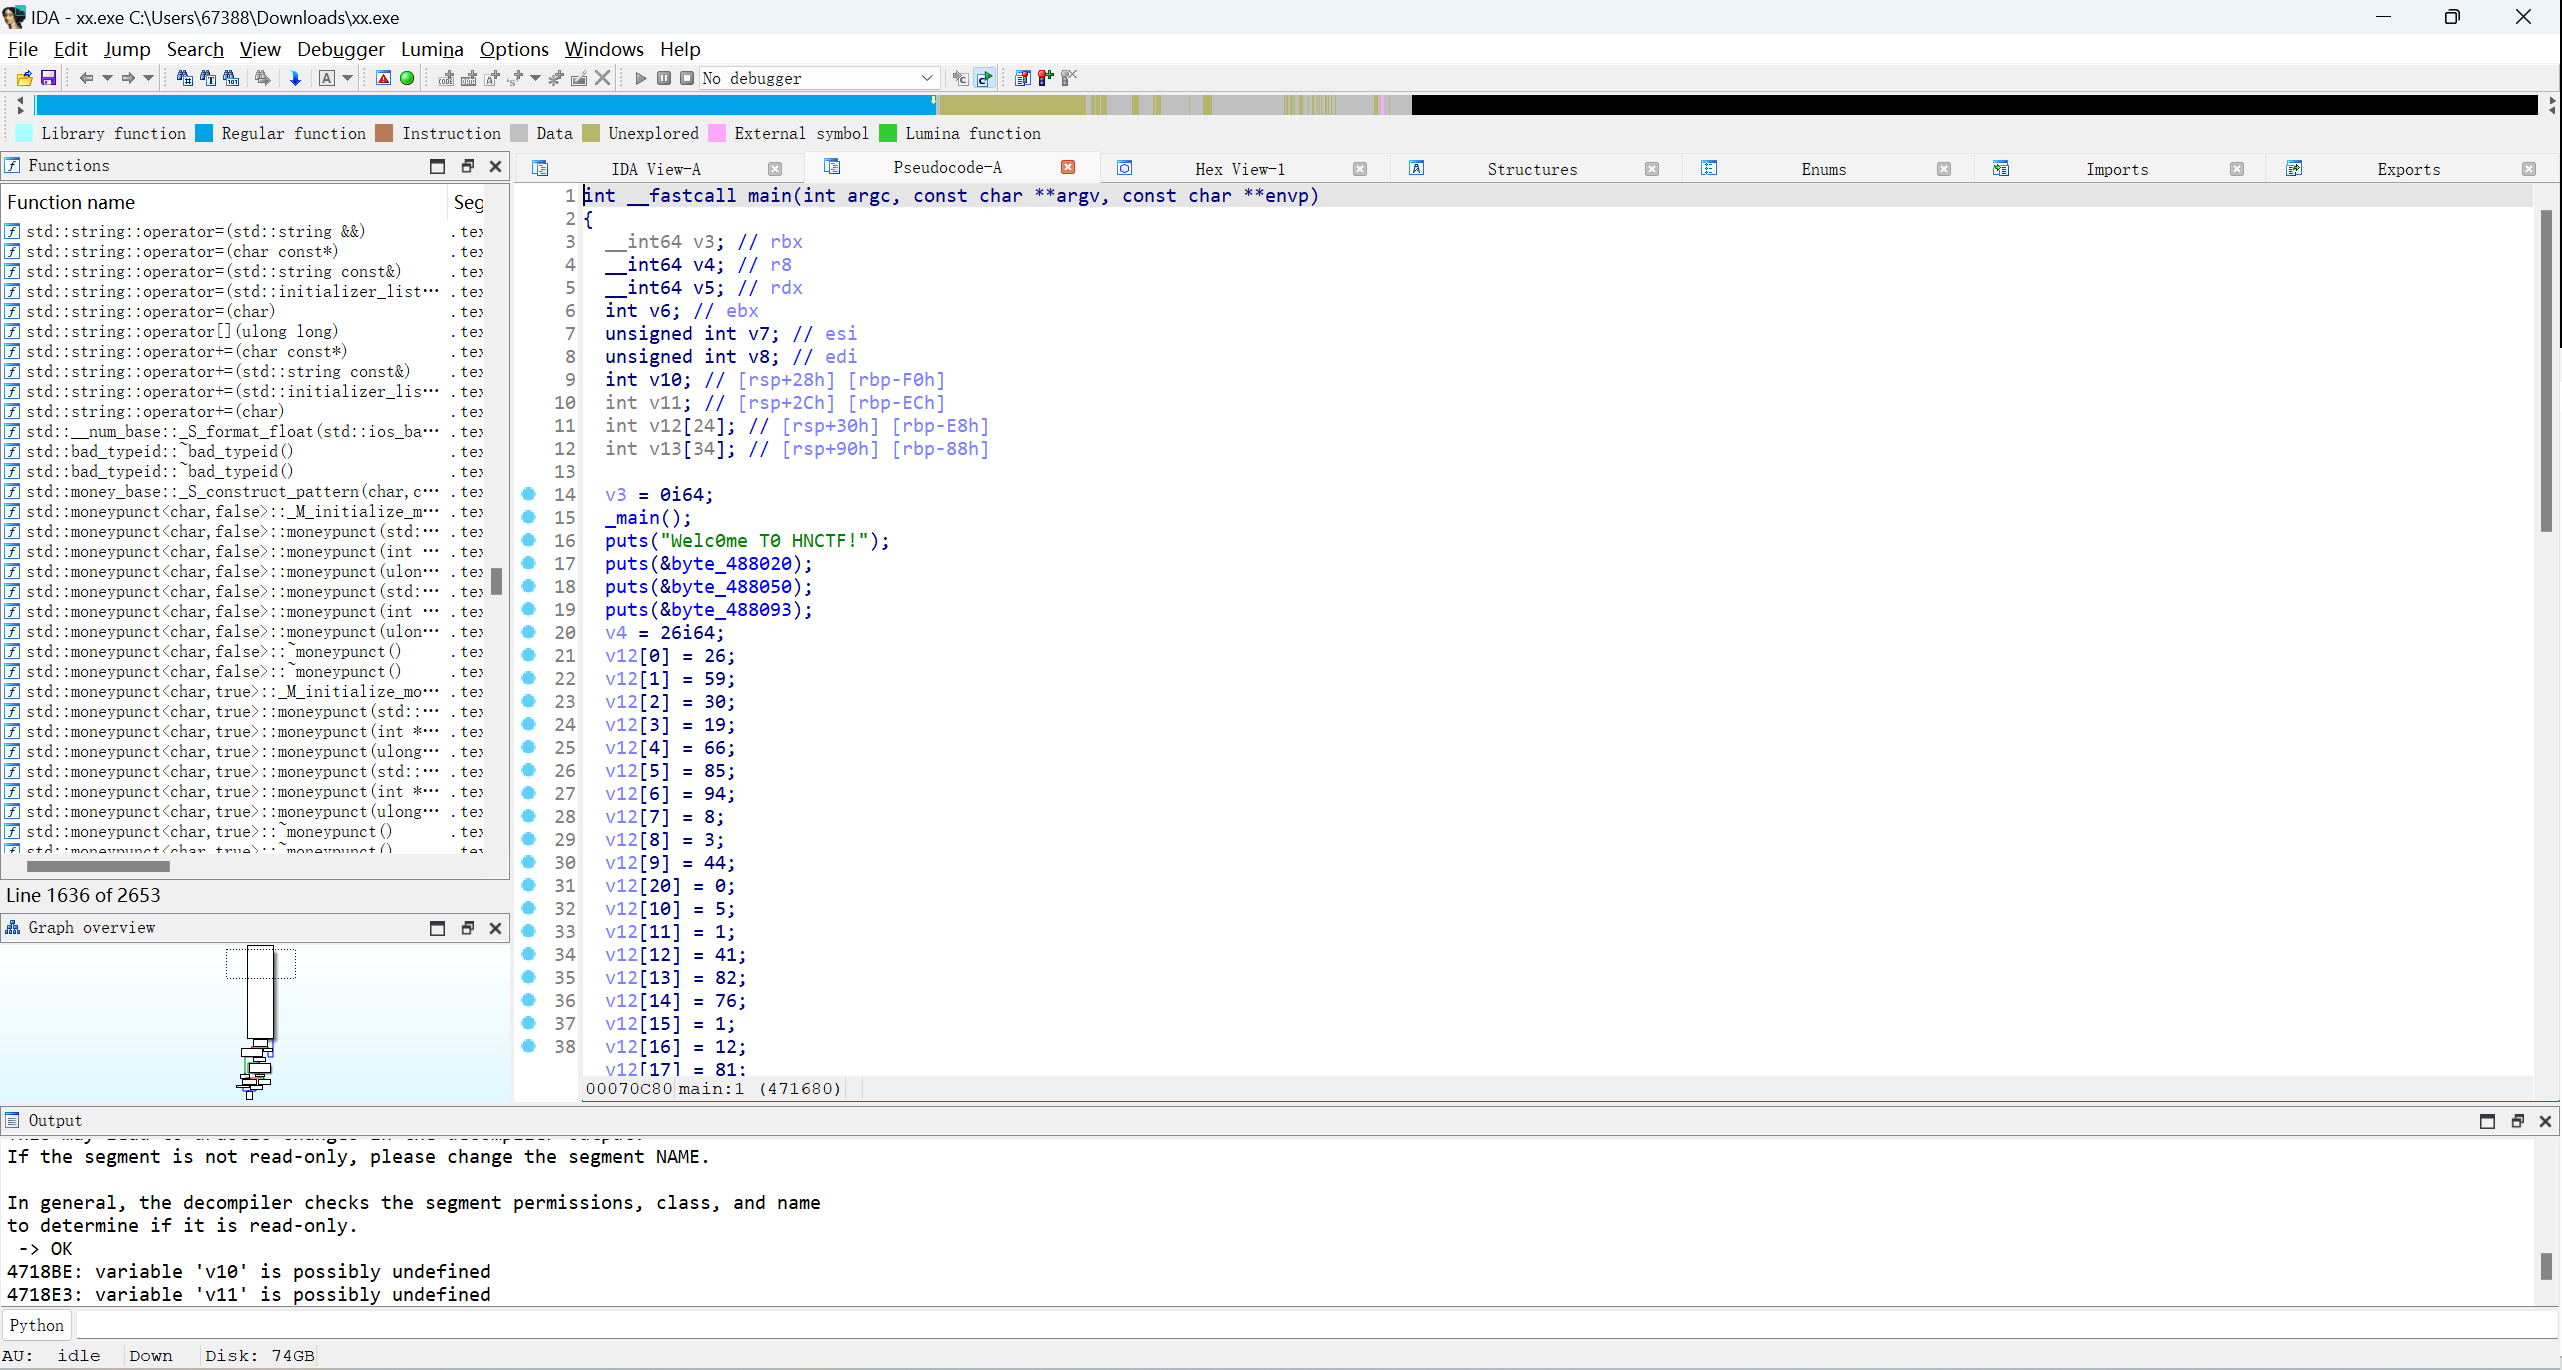Open the File menu

coord(22,49)
